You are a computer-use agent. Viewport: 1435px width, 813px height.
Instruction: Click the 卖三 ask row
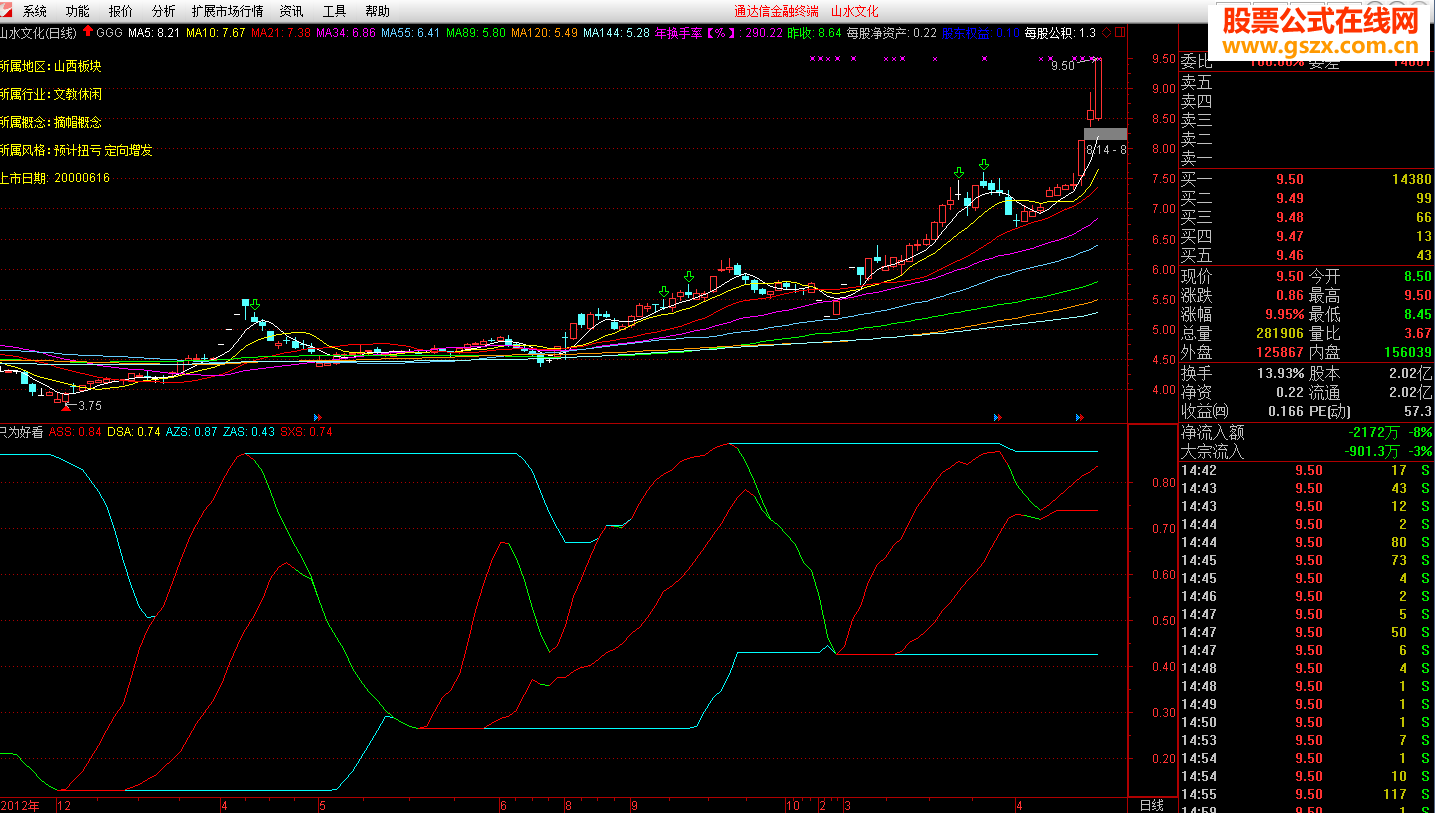click(x=1306, y=120)
